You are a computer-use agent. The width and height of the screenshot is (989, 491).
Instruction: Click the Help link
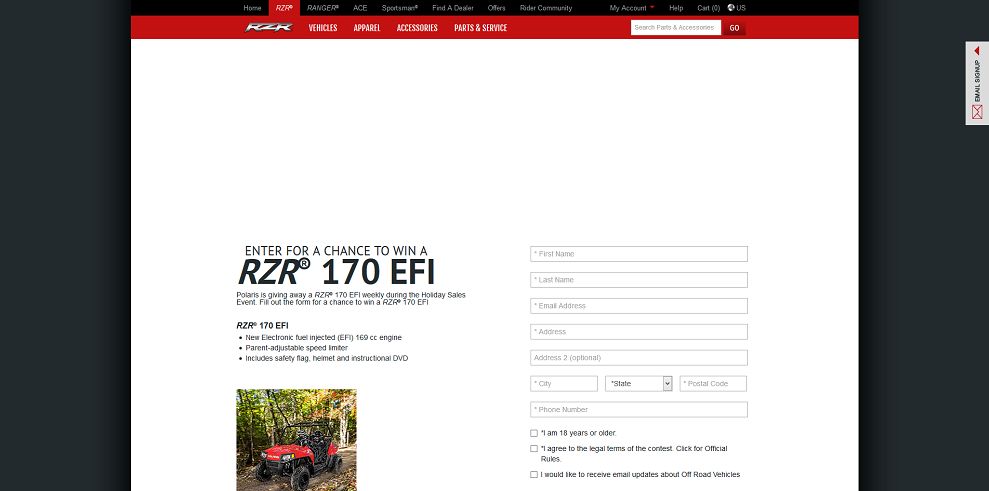click(676, 8)
